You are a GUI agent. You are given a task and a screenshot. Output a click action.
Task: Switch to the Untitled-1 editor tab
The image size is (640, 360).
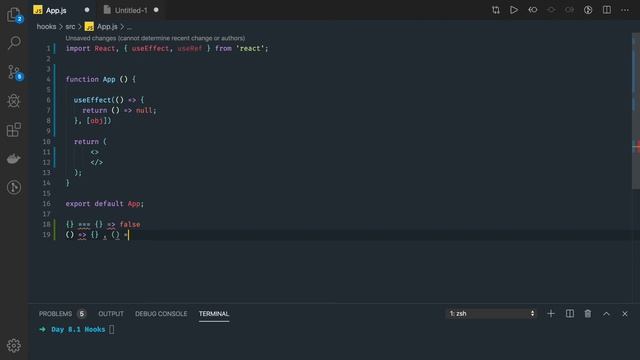click(x=131, y=10)
